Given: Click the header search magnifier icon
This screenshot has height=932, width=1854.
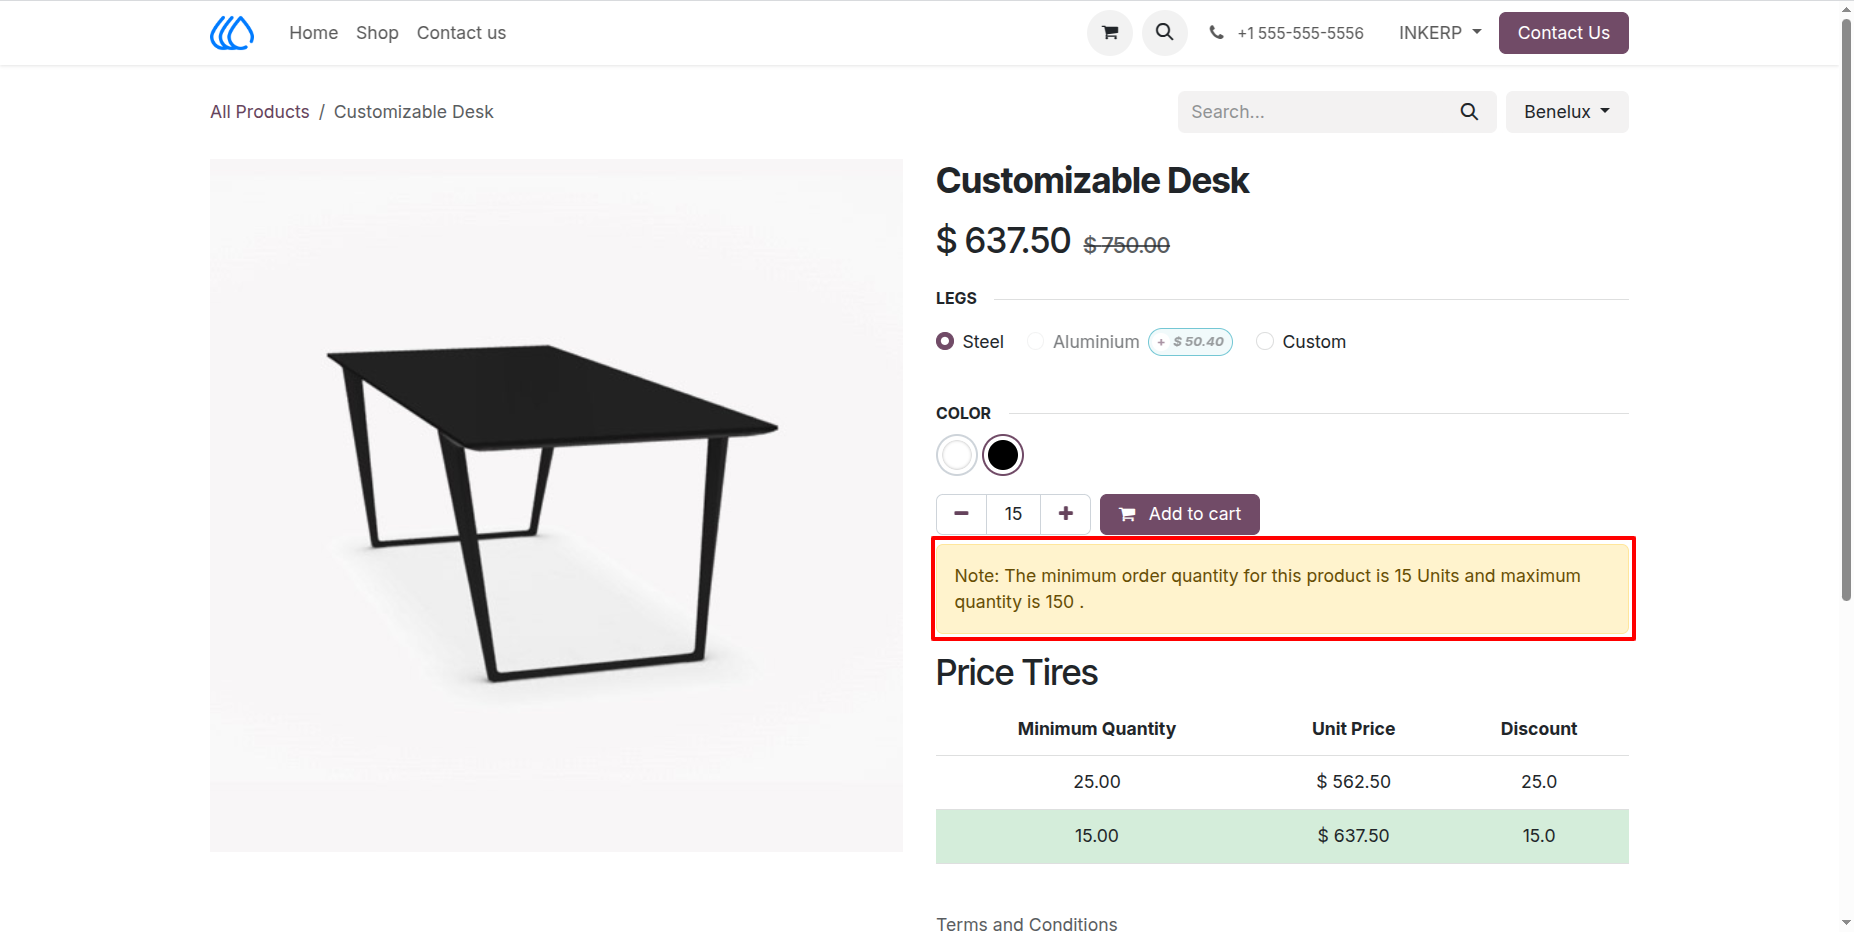Looking at the screenshot, I should 1164,33.
